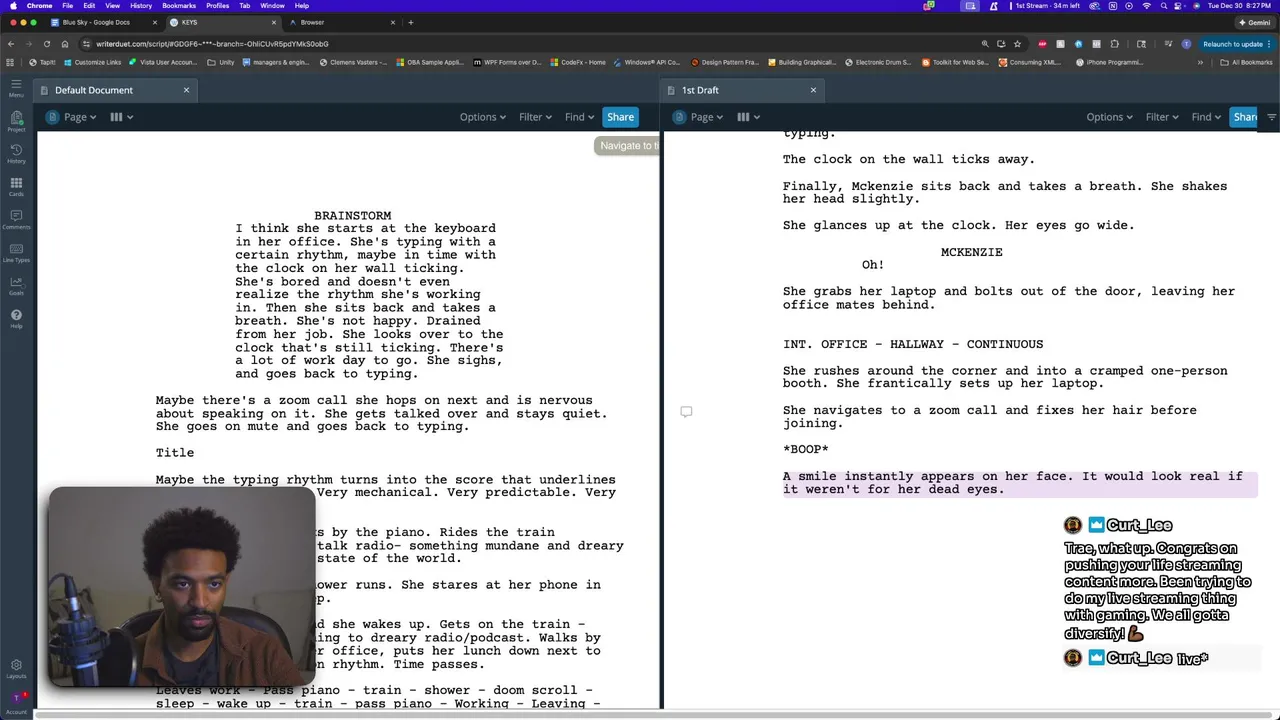
Task: Click the Navigate to tooltip button
Action: coord(628,146)
